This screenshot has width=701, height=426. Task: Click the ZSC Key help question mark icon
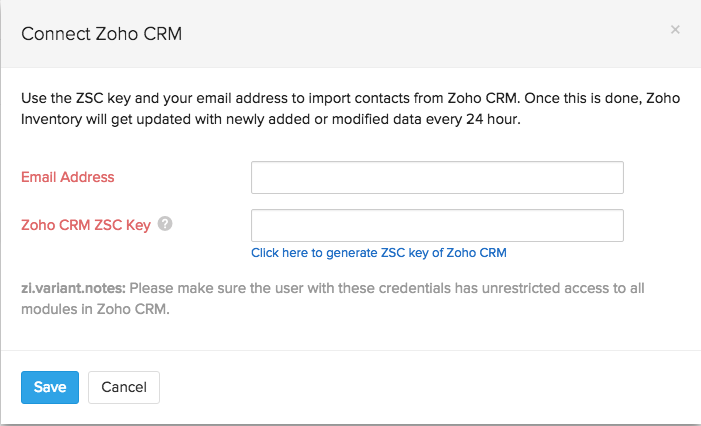[166, 224]
